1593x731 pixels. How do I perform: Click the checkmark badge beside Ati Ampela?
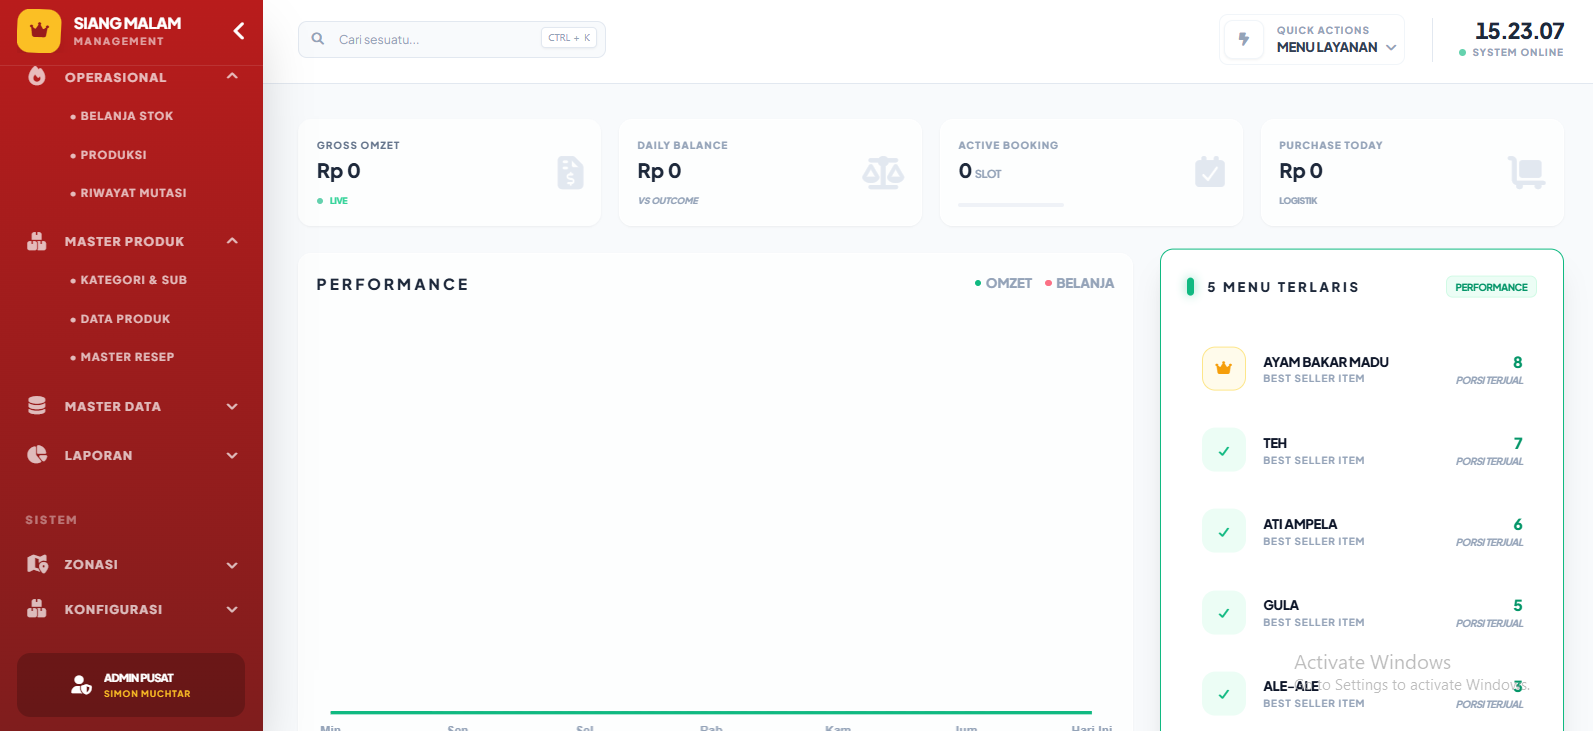(x=1224, y=531)
